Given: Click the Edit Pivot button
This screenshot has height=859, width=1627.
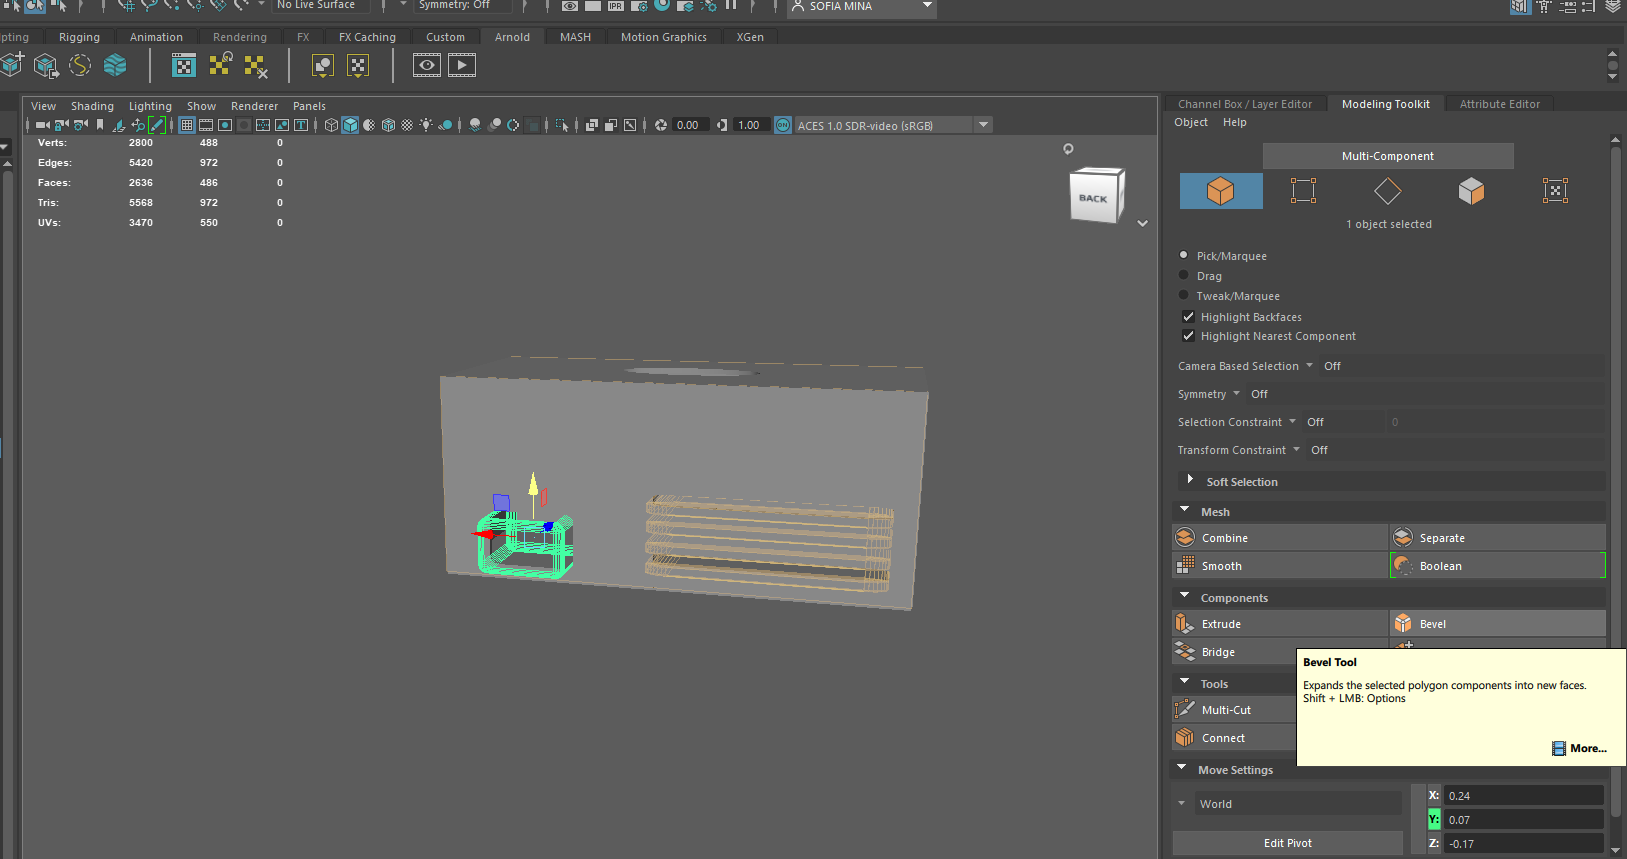Looking at the screenshot, I should (1287, 843).
